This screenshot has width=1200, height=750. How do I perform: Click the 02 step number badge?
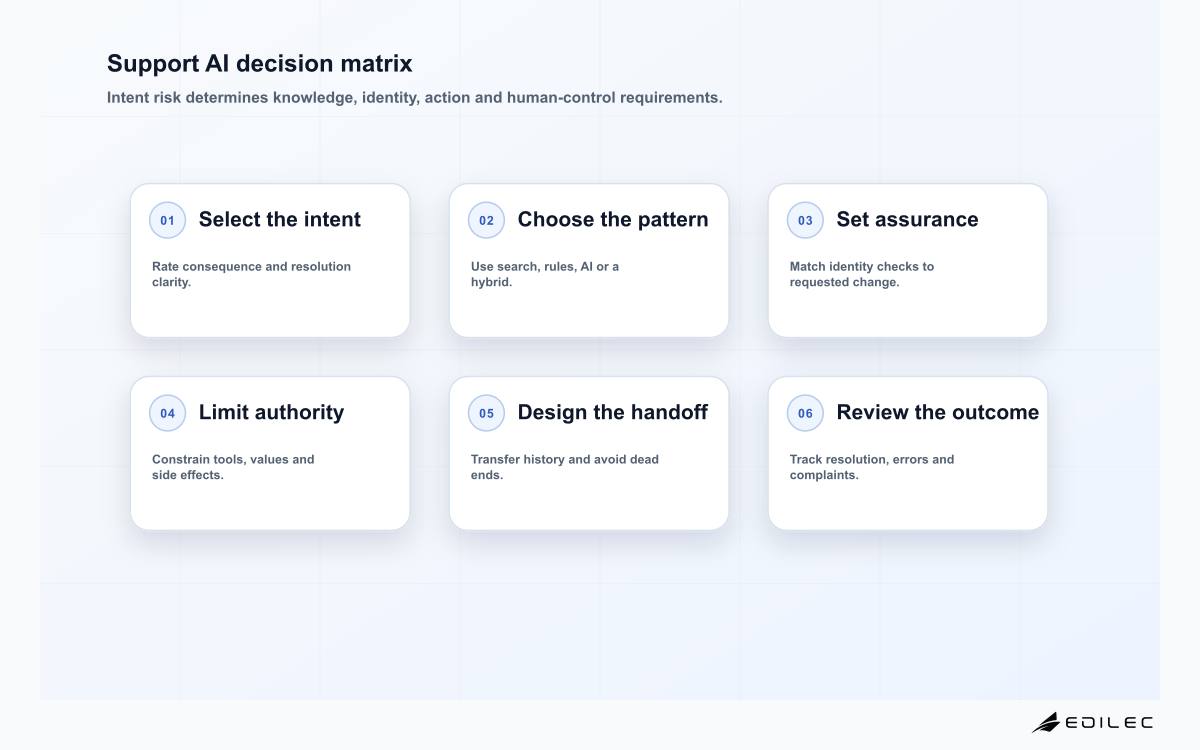click(x=486, y=220)
